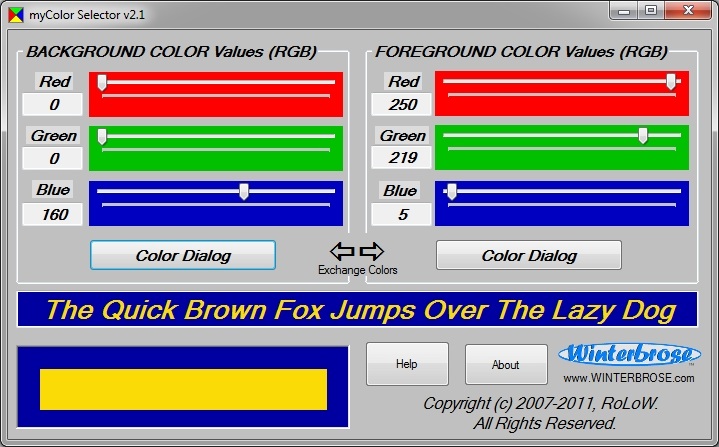Image resolution: width=719 pixels, height=447 pixels.
Task: Click the Exchange Colors right arrow icon
Action: (371, 251)
